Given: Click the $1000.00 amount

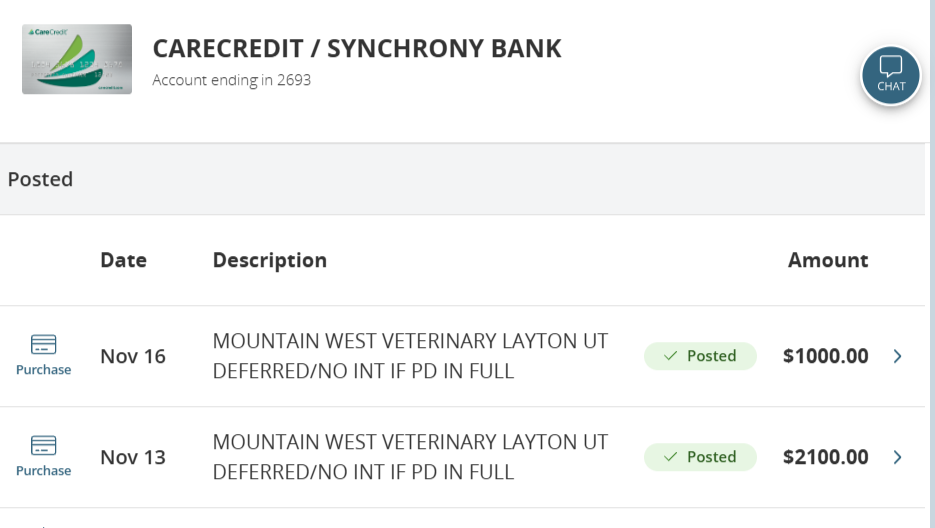Looking at the screenshot, I should coord(825,356).
